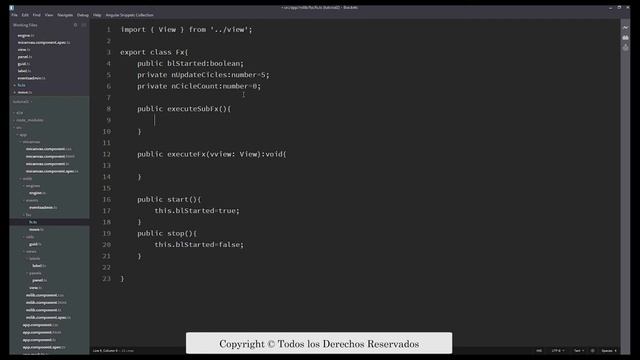Click the 'public stop(){' code line
Image resolution: width=640 pixels, height=360 pixels.
coord(167,233)
